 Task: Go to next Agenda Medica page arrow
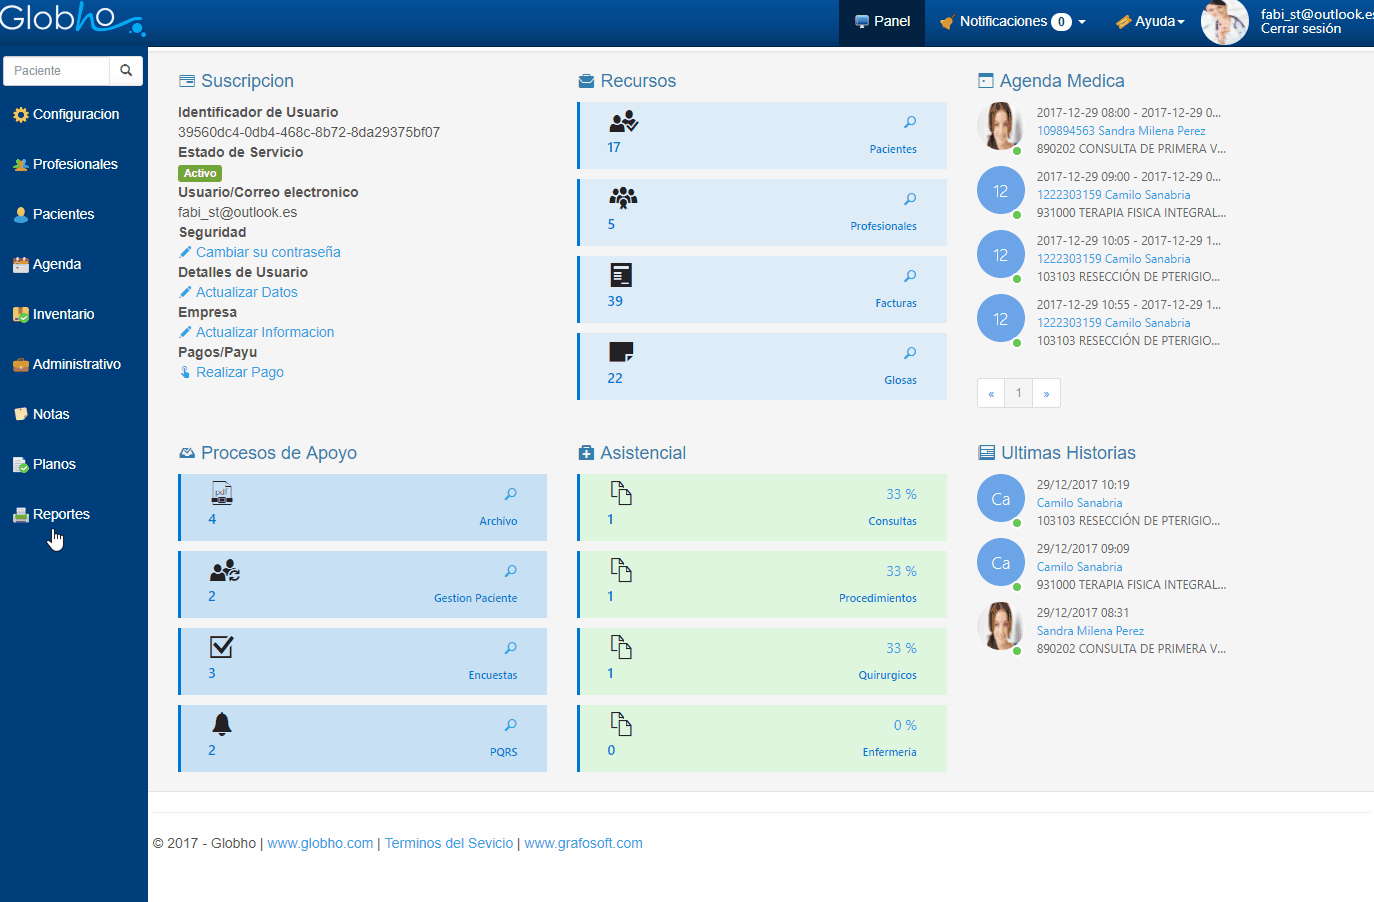click(x=1046, y=393)
